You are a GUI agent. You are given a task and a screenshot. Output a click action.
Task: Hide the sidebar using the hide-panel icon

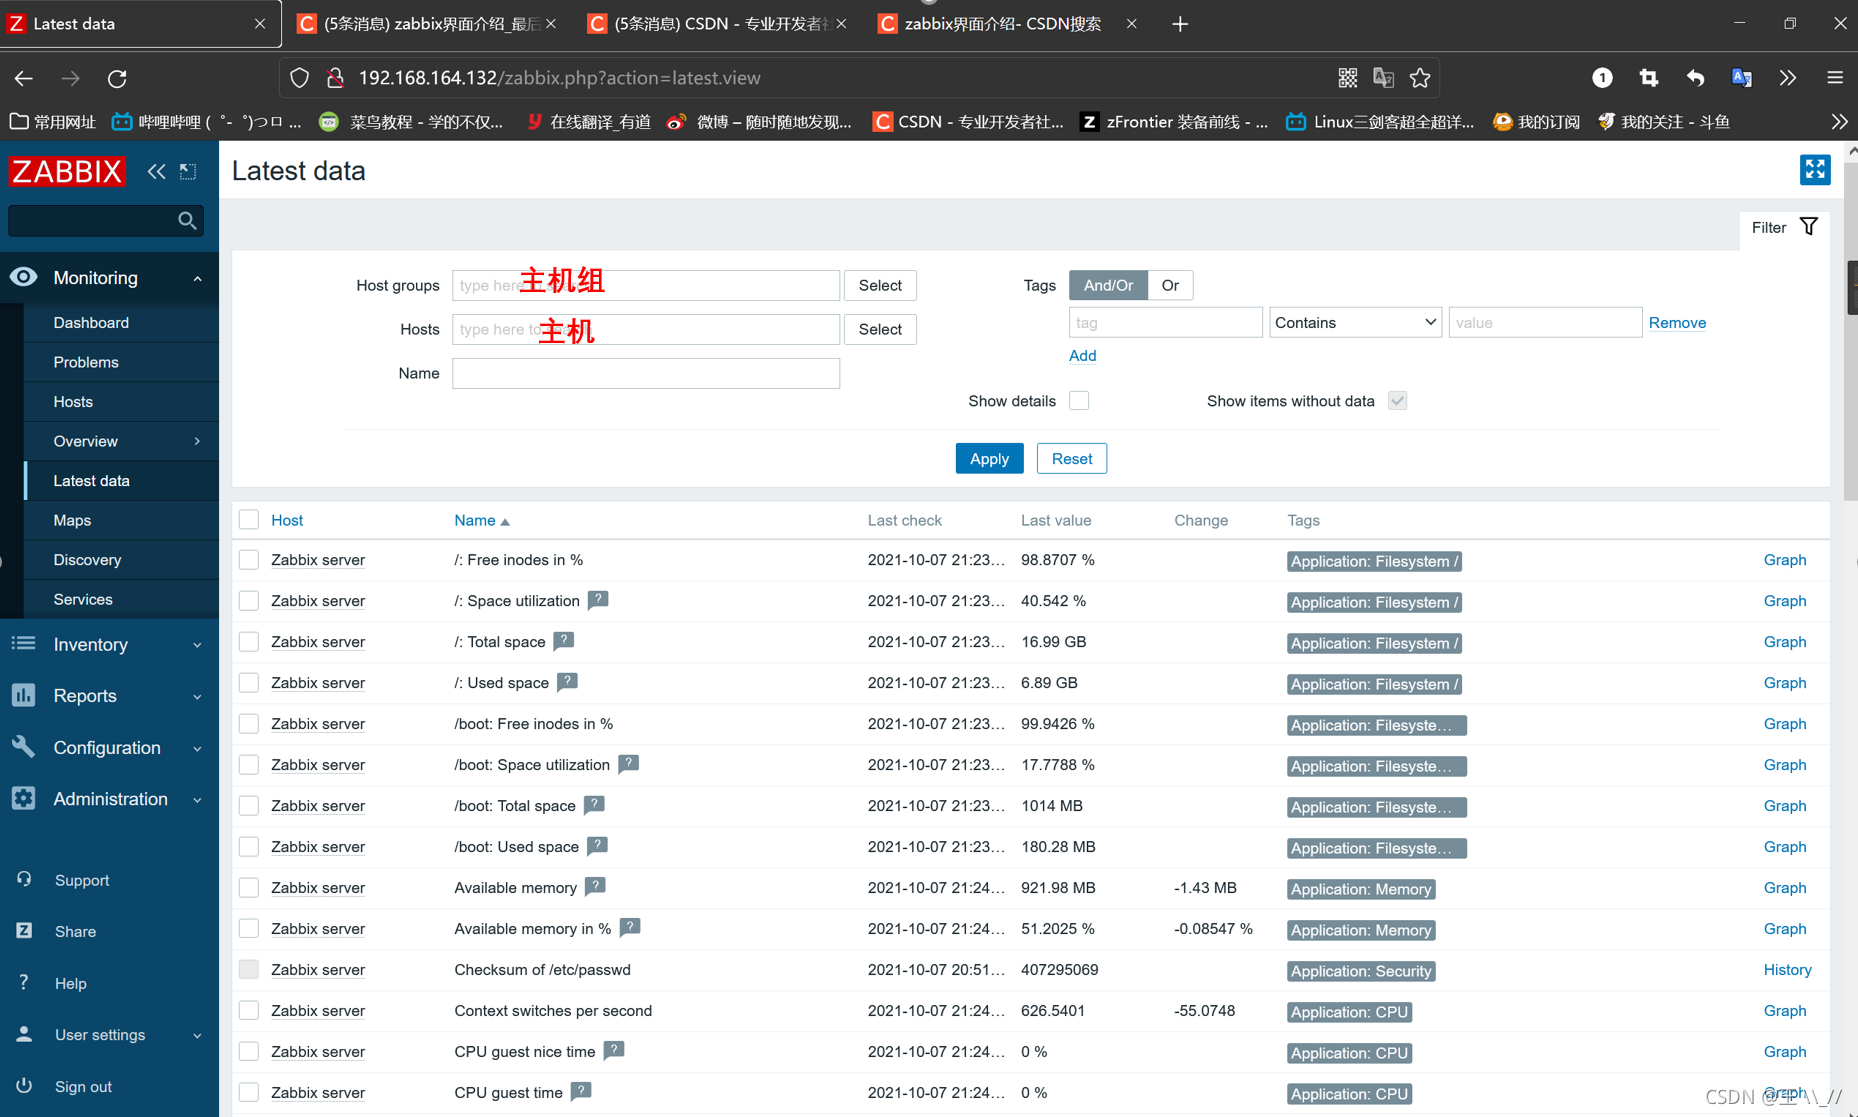[188, 172]
